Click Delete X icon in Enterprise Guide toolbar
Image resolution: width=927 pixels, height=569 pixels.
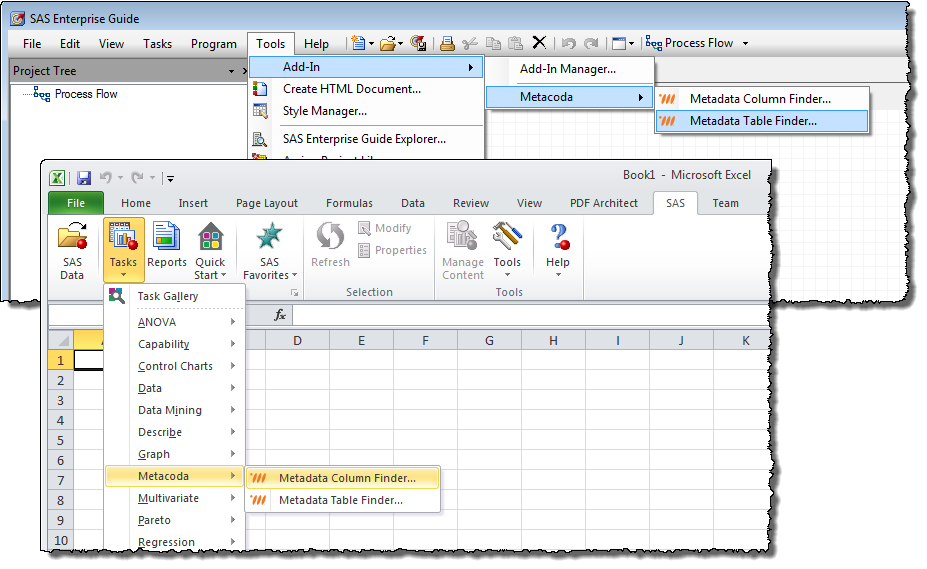(539, 43)
